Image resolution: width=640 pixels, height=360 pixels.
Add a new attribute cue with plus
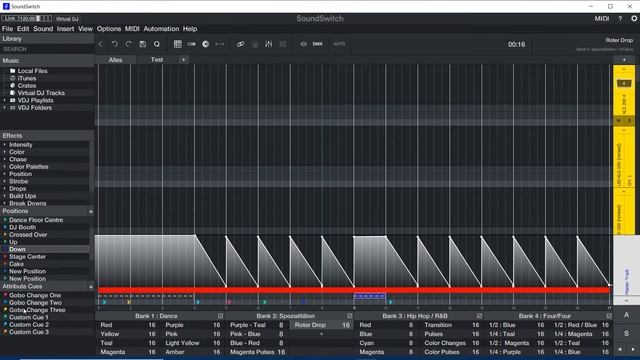click(91, 287)
